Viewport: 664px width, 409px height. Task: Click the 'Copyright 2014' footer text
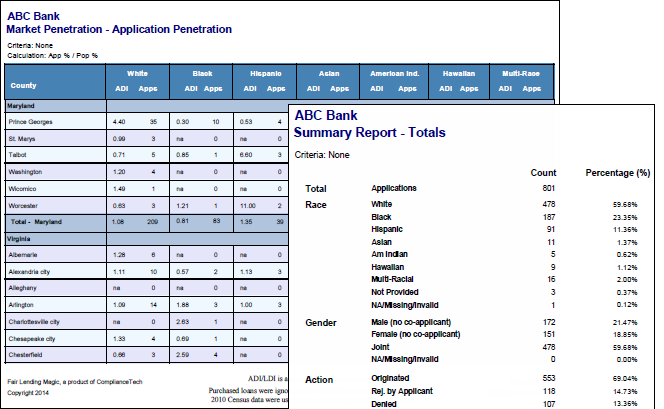coord(28,393)
